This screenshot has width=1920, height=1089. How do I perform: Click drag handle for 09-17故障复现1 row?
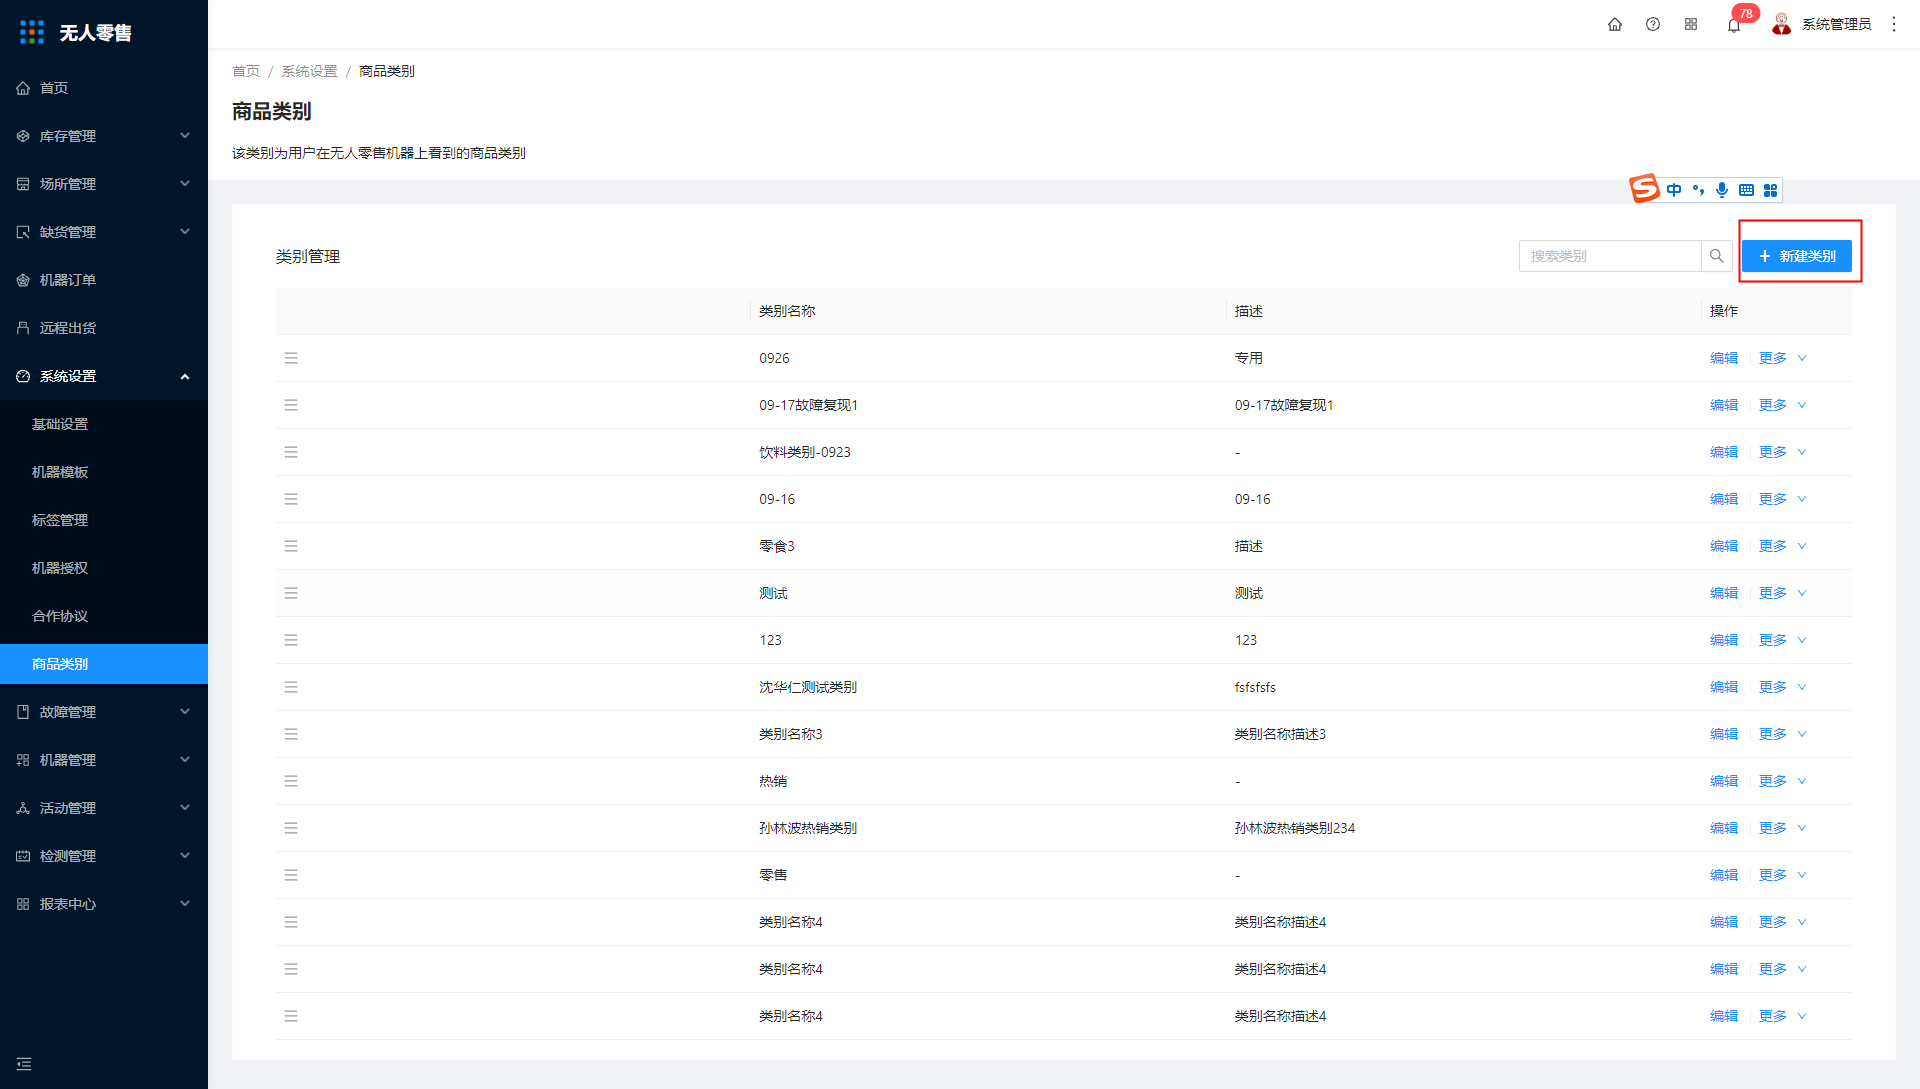point(291,405)
